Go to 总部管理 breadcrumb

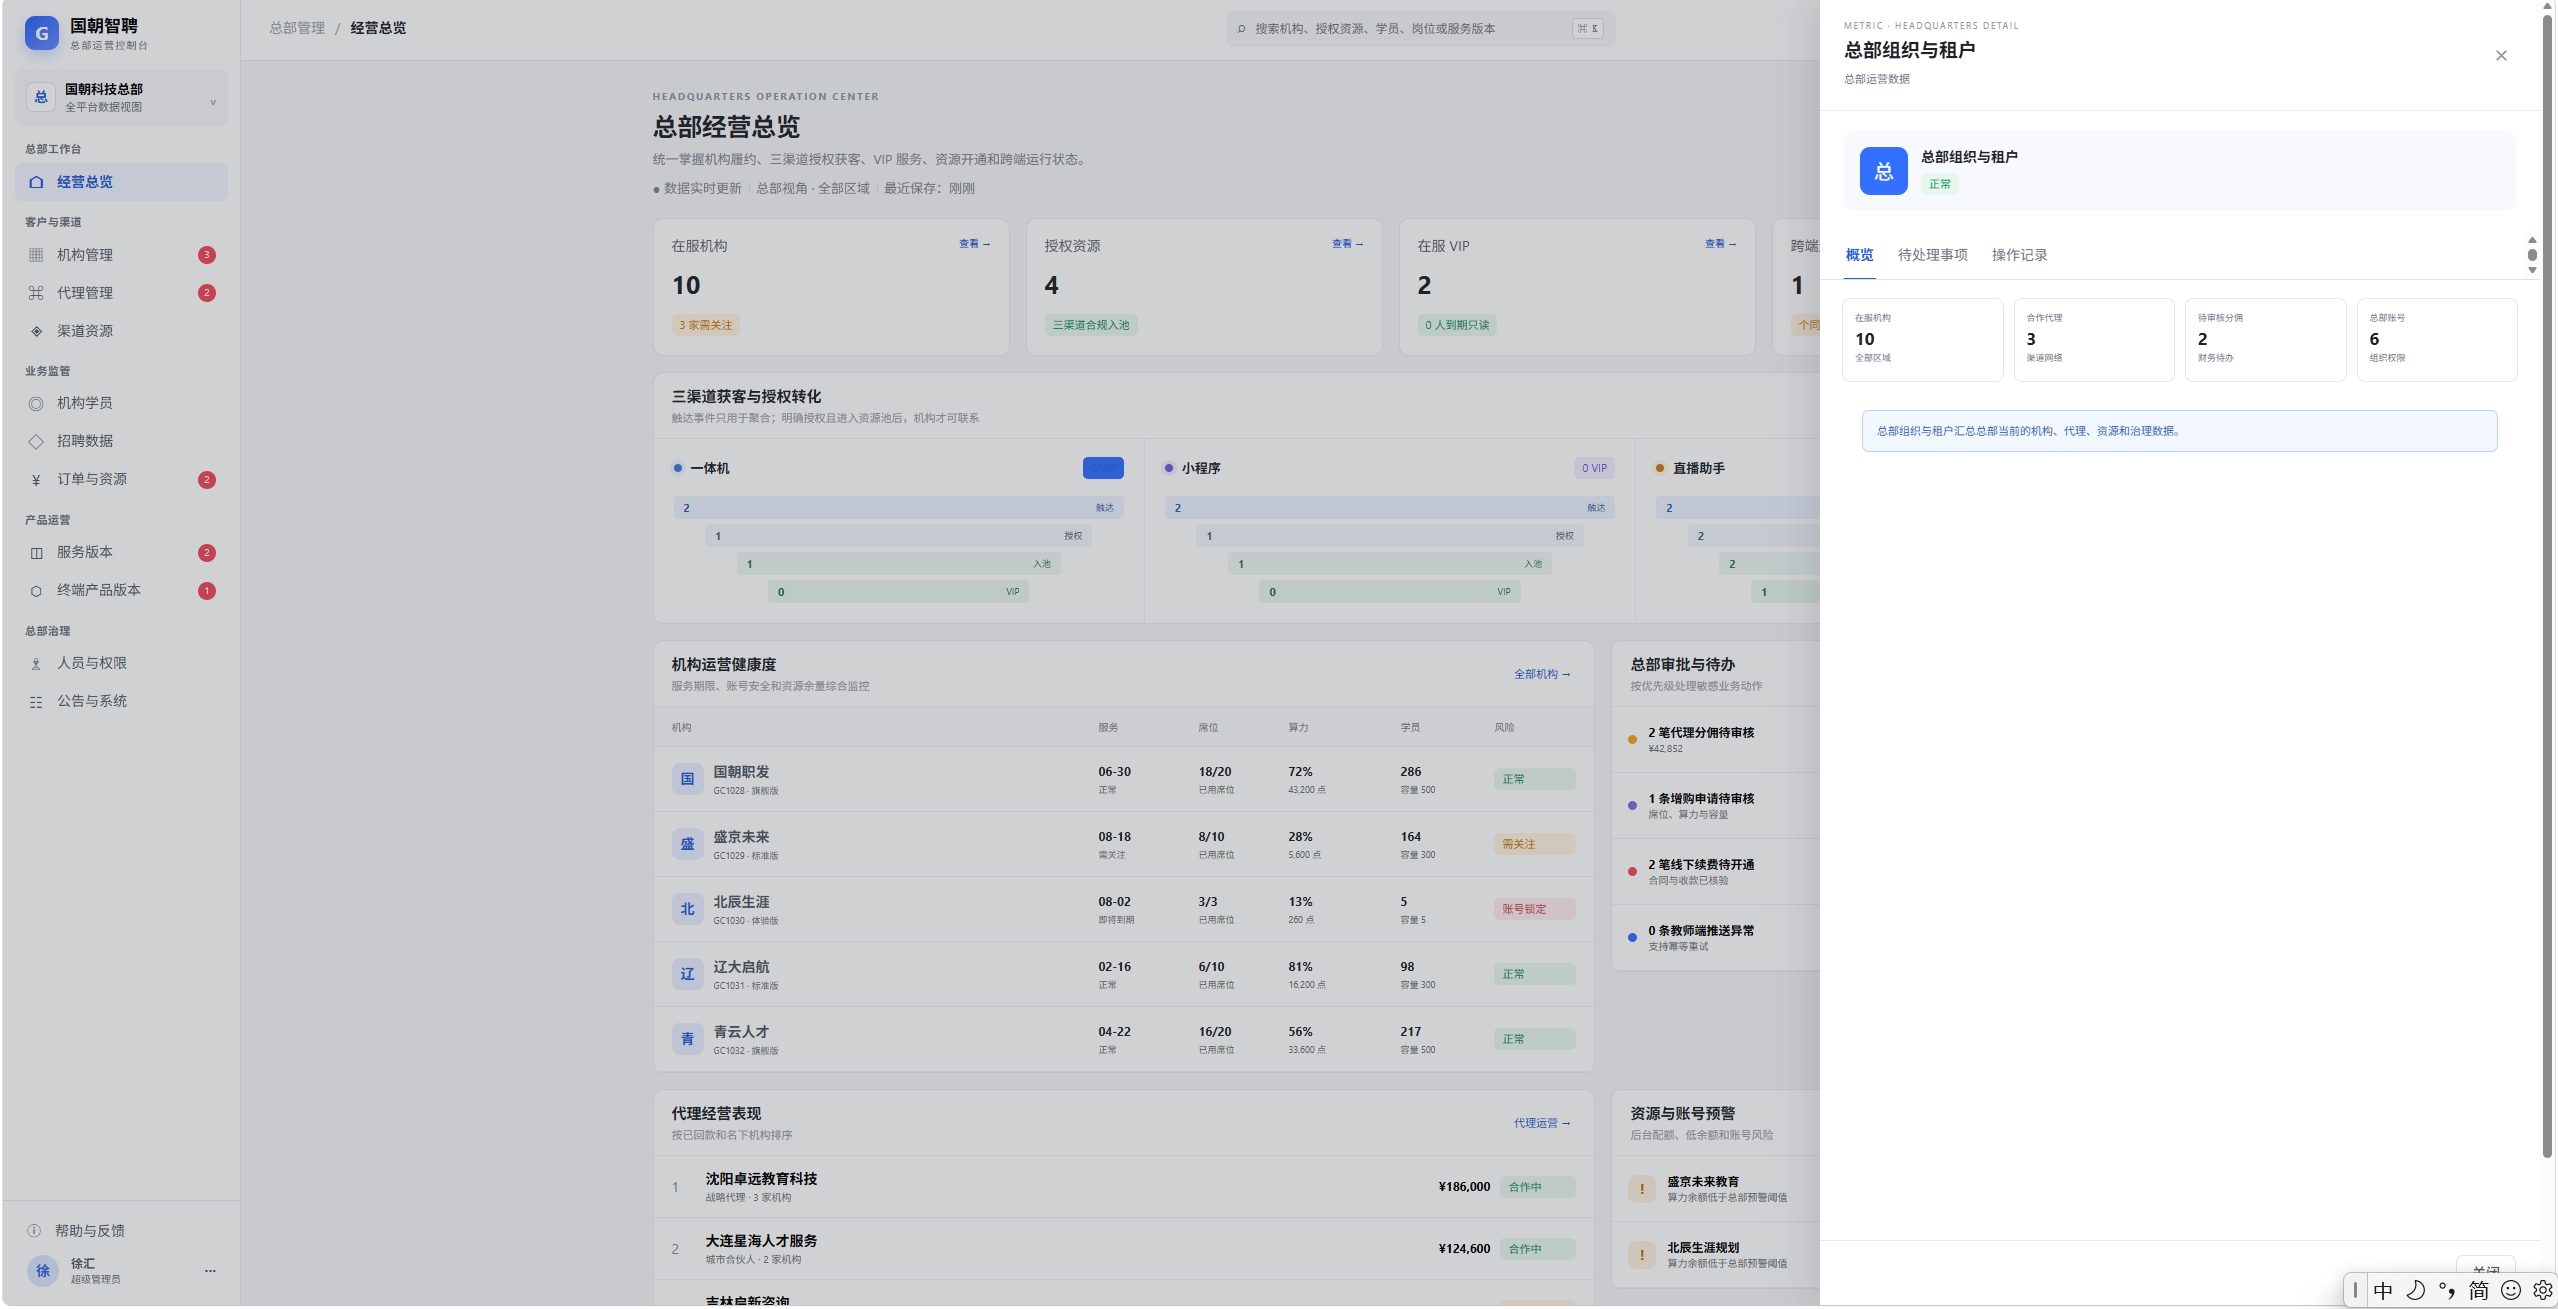click(297, 28)
